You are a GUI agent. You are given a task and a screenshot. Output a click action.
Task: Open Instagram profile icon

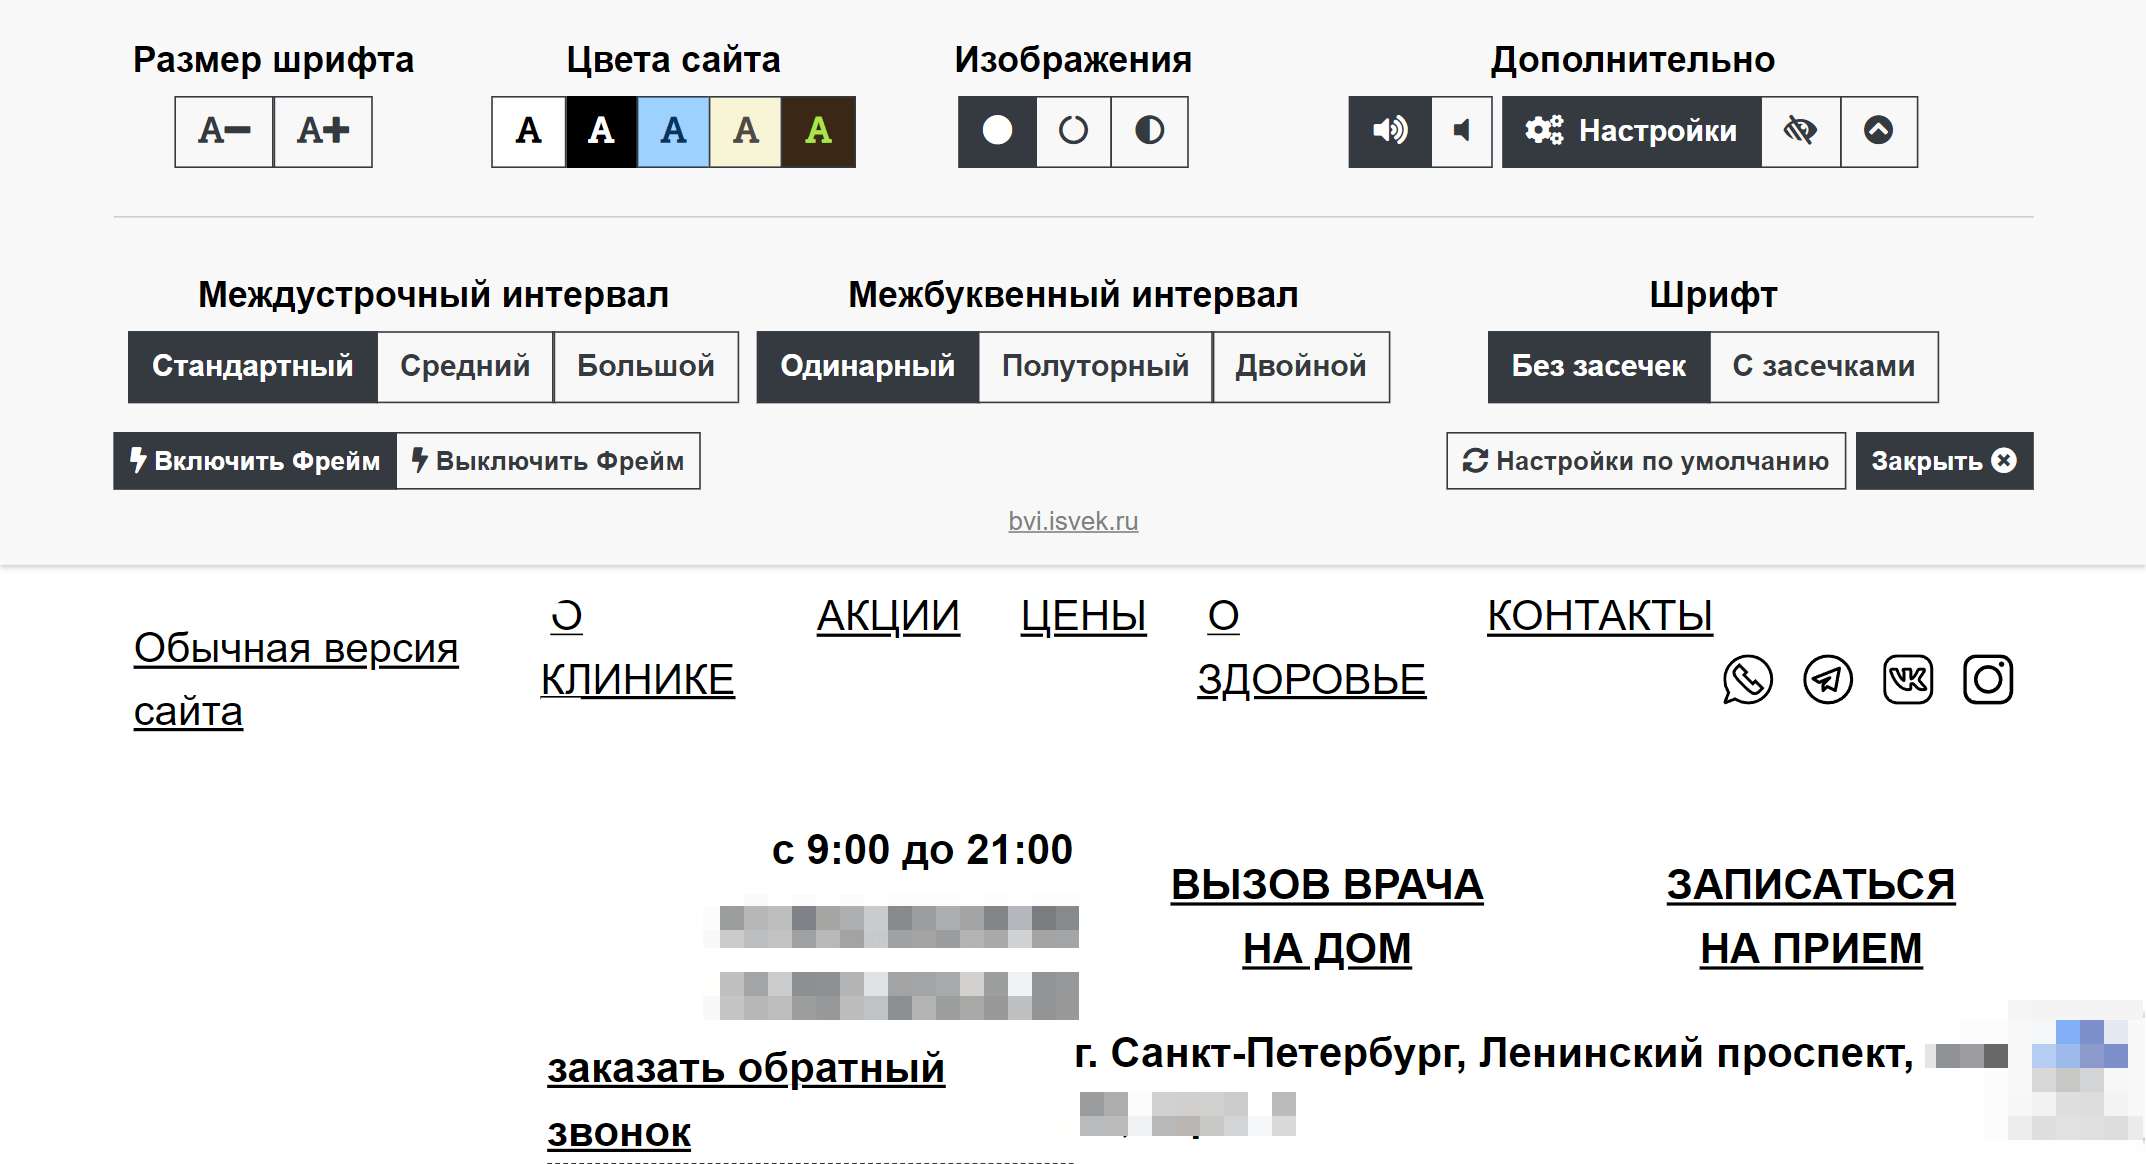[x=1987, y=680]
